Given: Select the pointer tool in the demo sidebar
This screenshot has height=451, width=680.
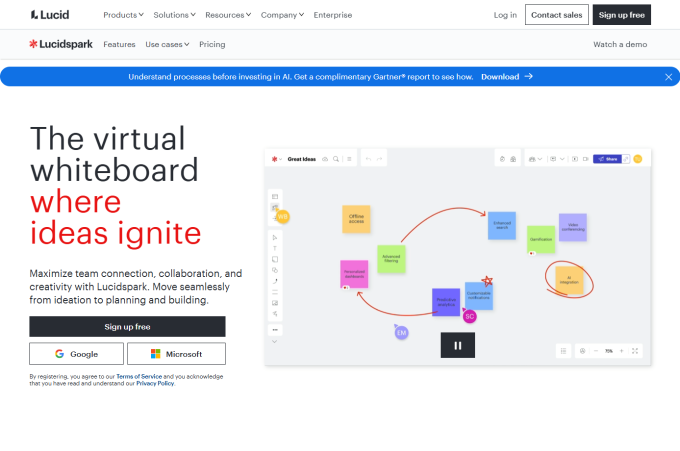Looking at the screenshot, I should [275, 237].
